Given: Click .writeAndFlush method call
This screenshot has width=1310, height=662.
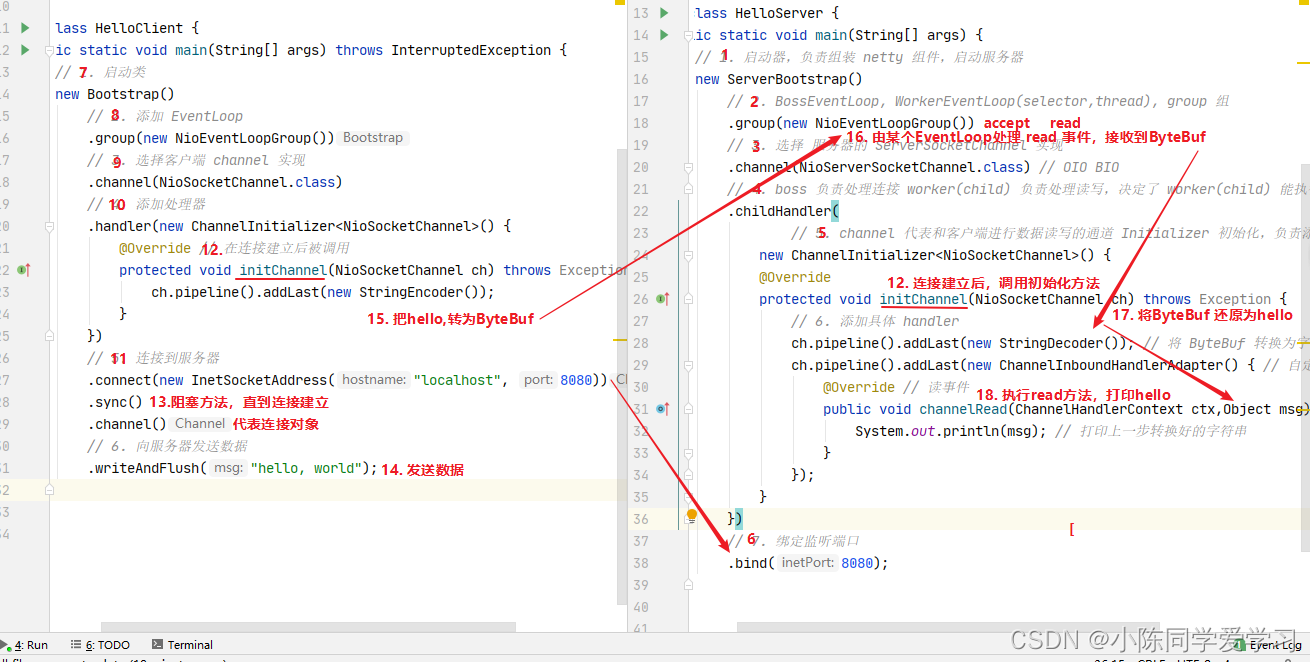Looking at the screenshot, I should tap(147, 468).
